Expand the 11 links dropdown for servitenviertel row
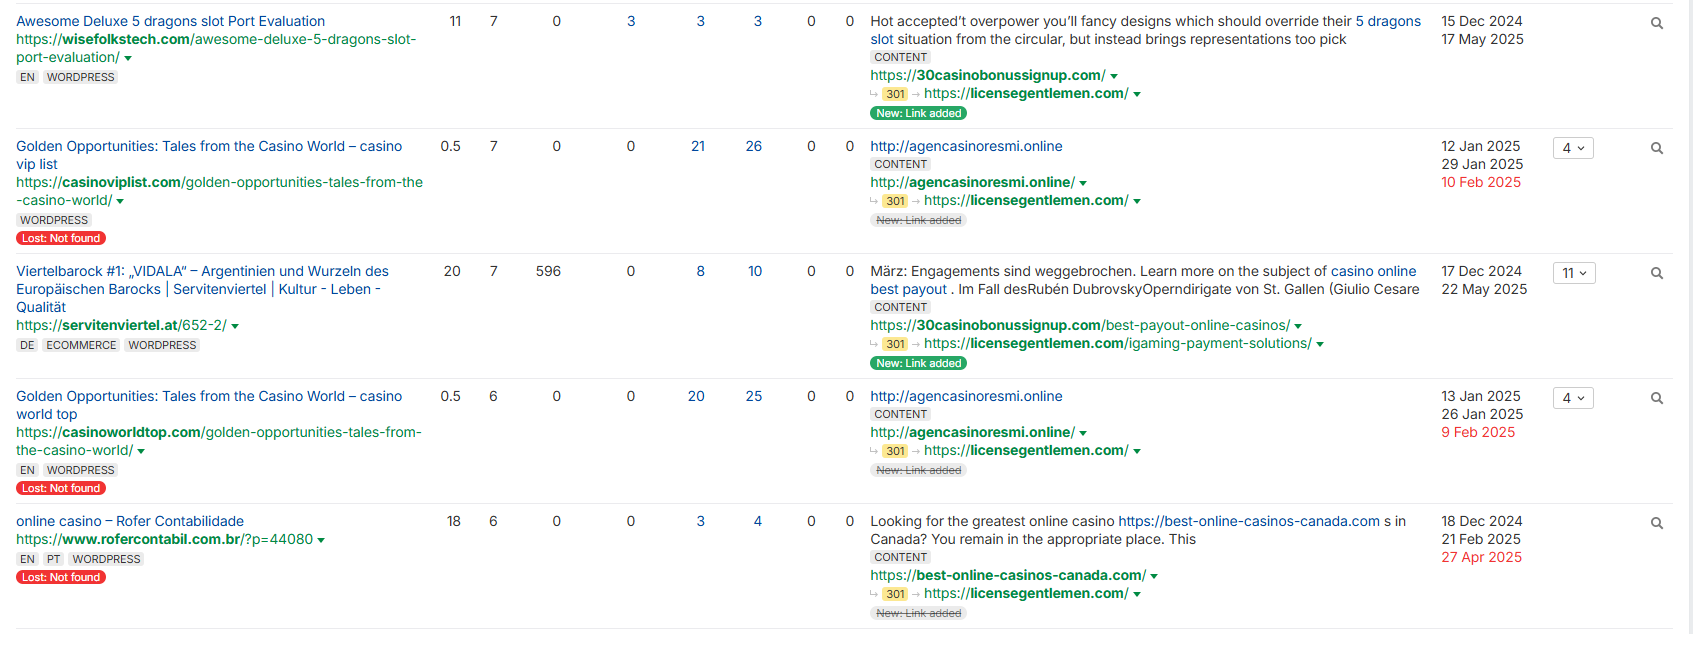This screenshot has width=1693, height=648. tap(1574, 273)
